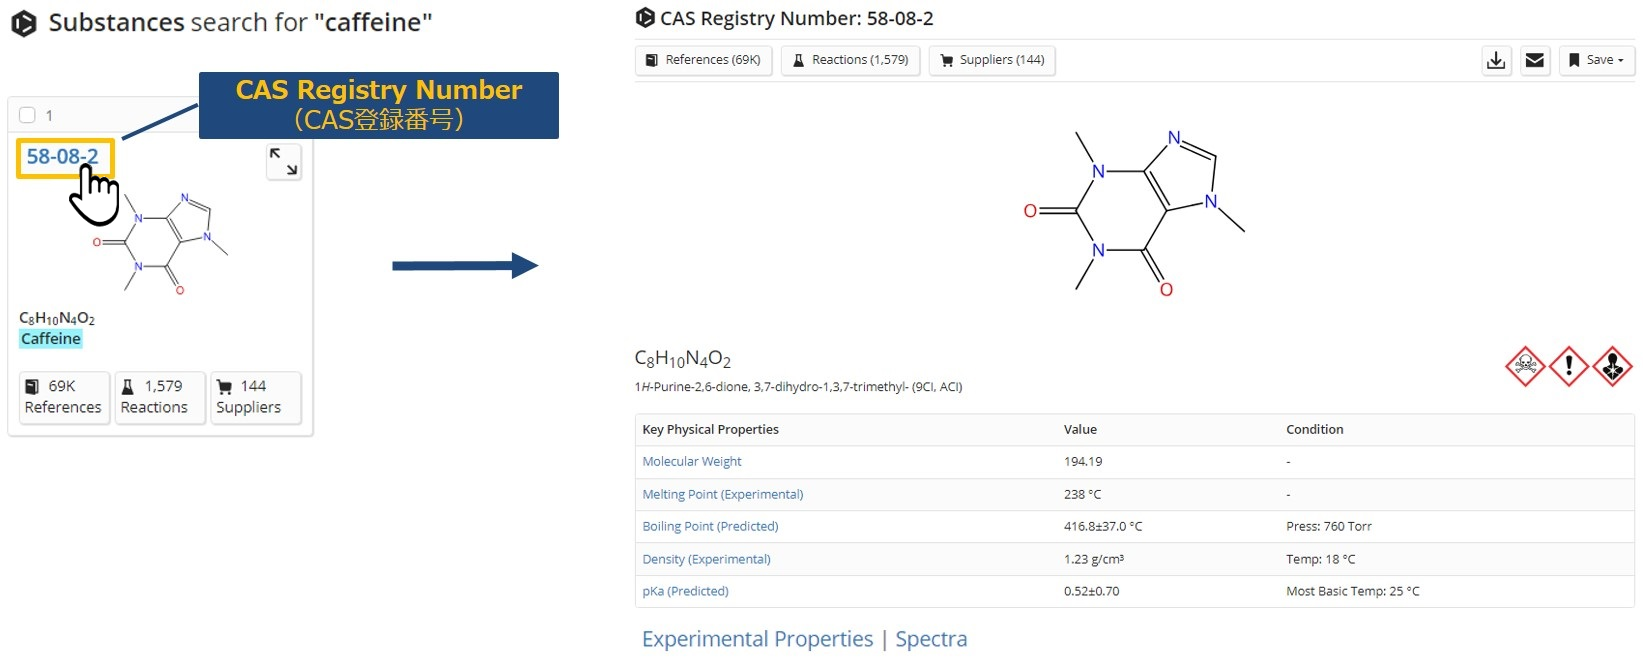Tick the checkbox for substance result 1
This screenshot has height=664, width=1643.
click(x=28, y=115)
